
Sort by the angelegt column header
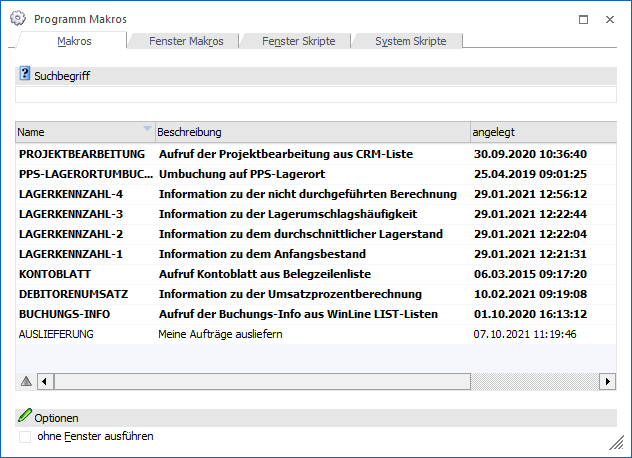540,132
